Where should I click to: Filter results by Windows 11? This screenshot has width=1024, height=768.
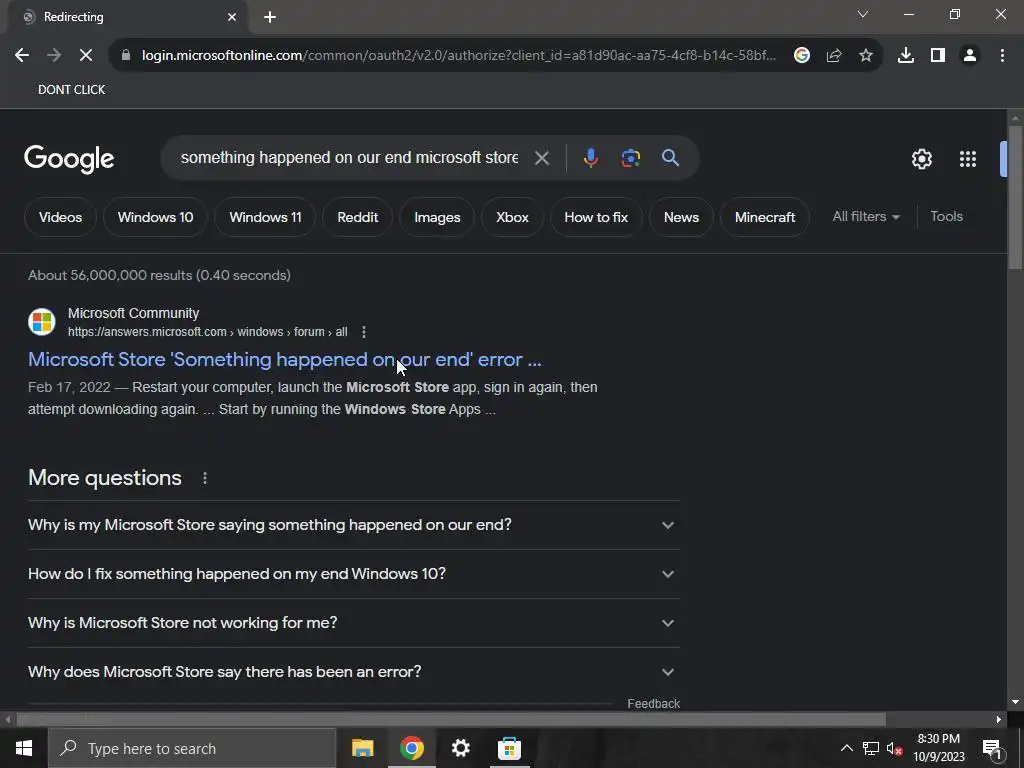click(x=265, y=217)
